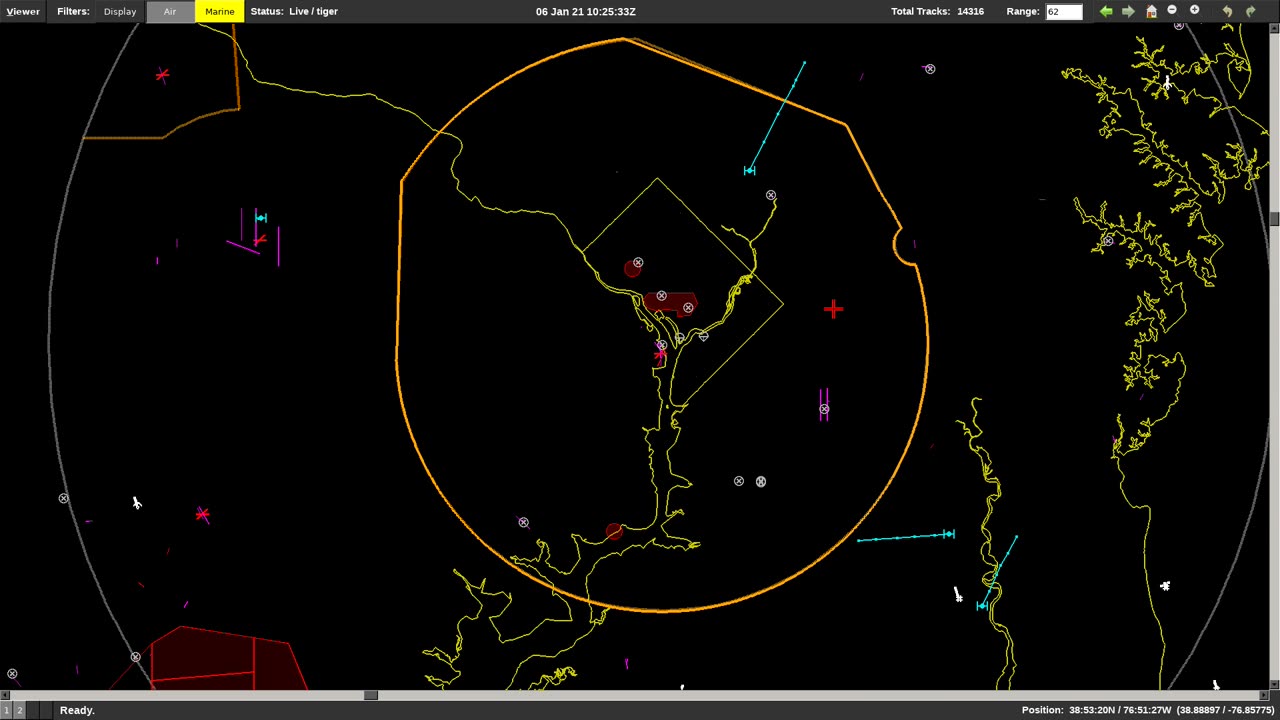Select the cyan track beside the magenta lines
The height and width of the screenshot is (720, 1280).
pos(261,218)
